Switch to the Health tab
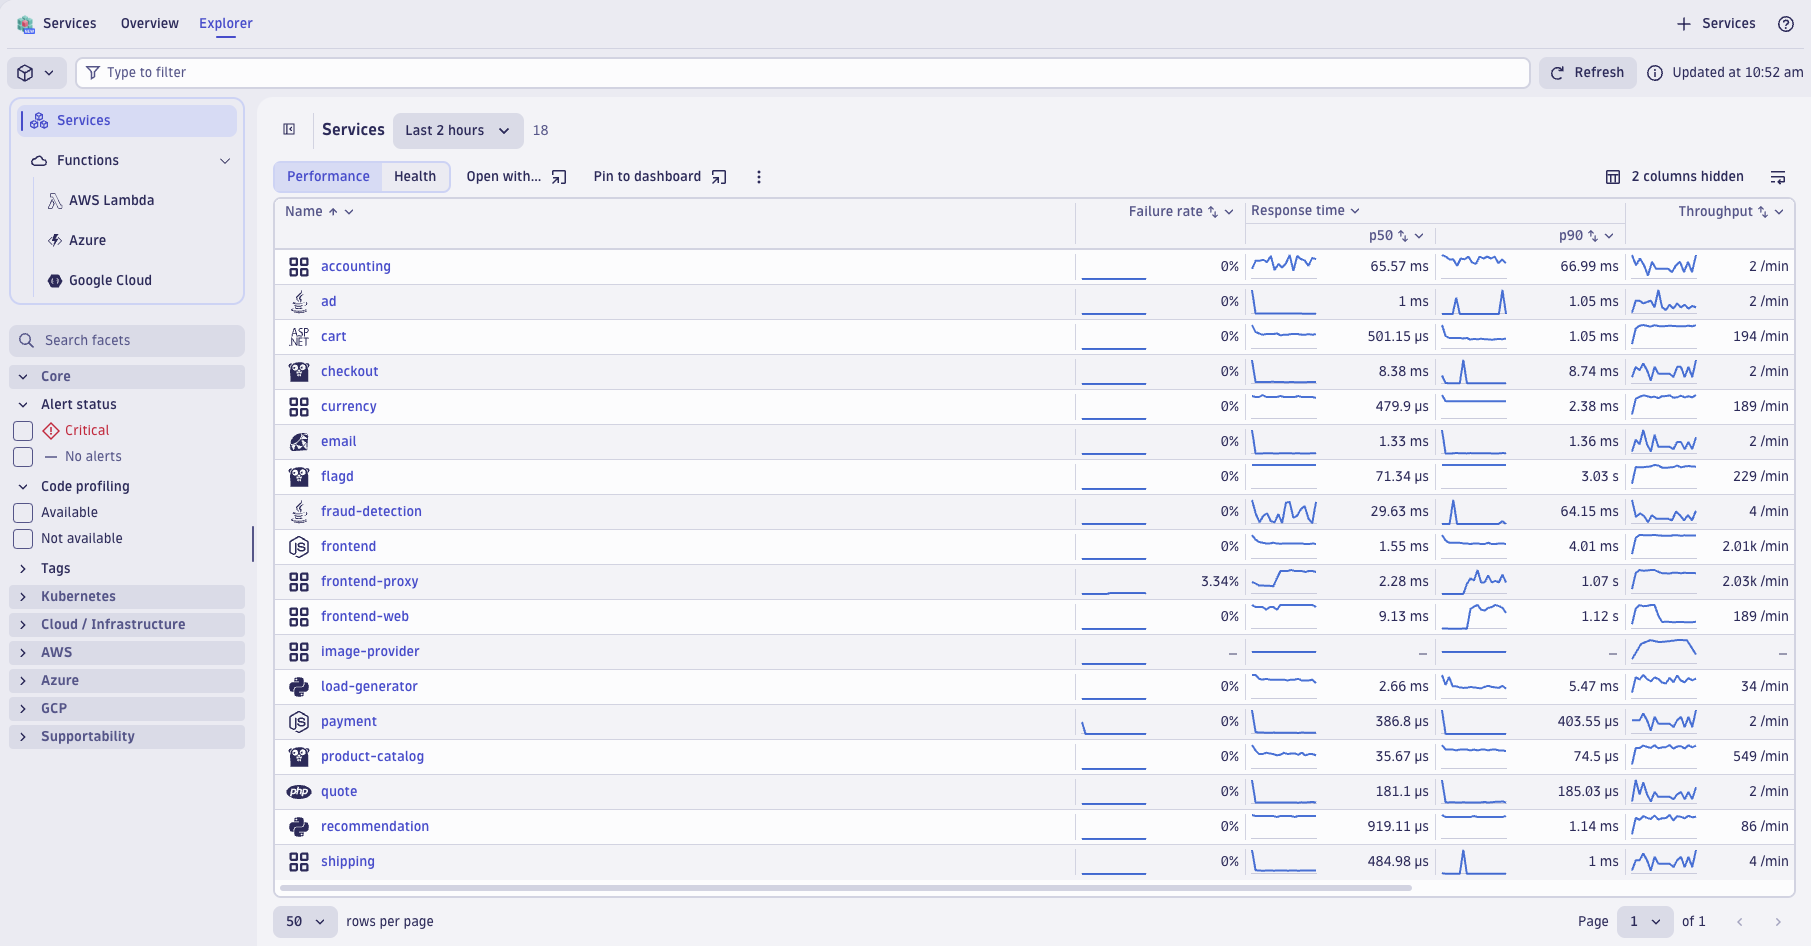 pos(415,176)
